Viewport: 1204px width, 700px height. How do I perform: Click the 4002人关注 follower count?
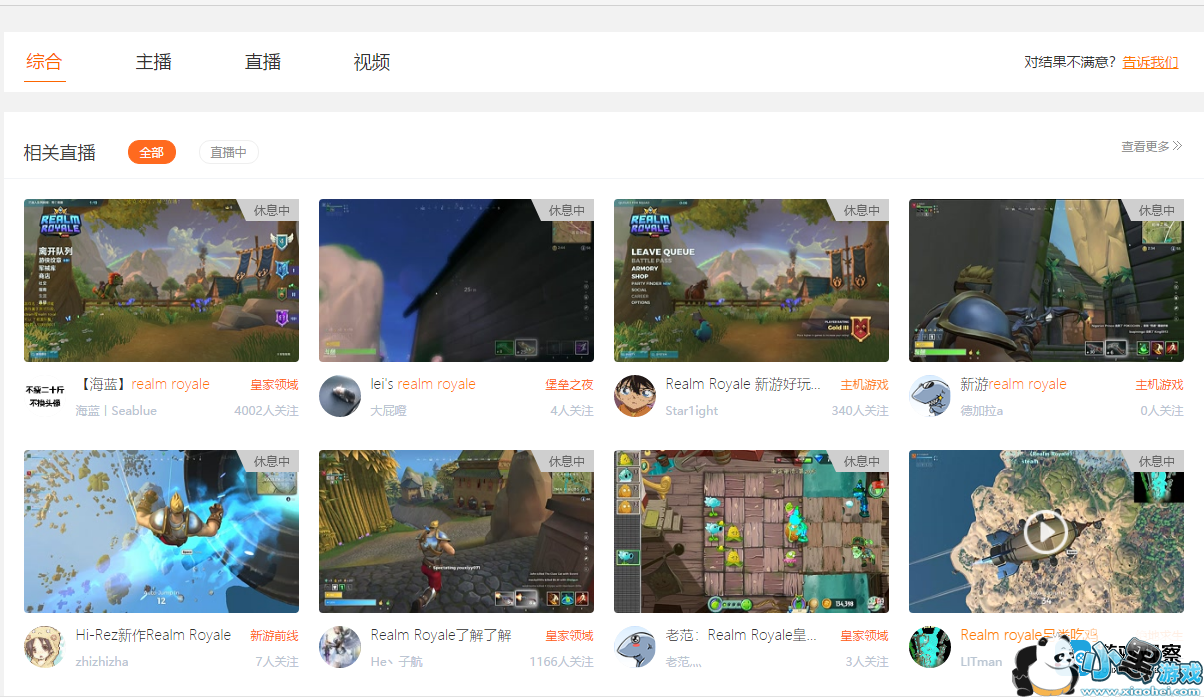[266, 411]
